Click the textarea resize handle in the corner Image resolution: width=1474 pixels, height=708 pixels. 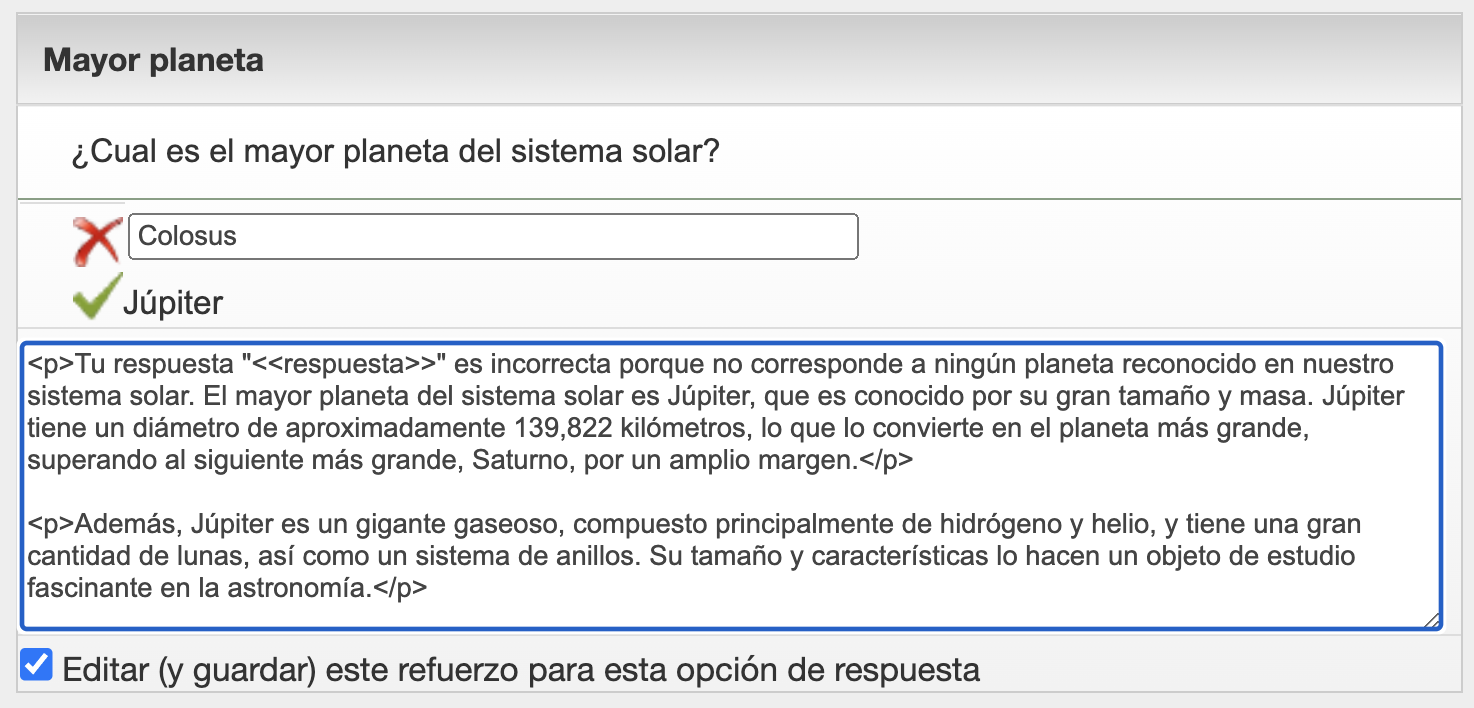[1433, 620]
